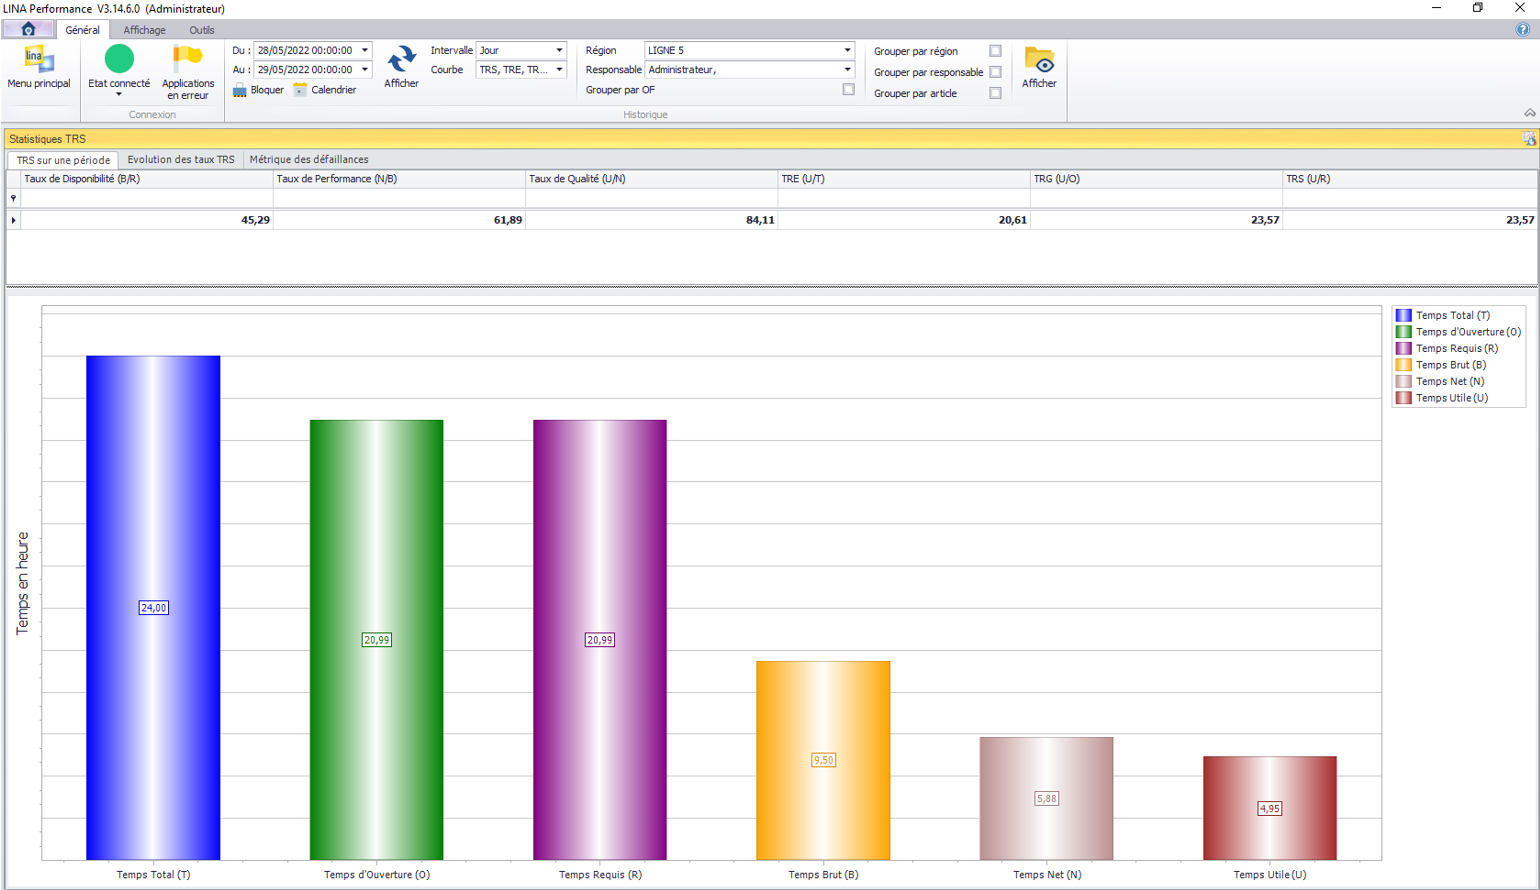Open the Région LIGNE 5 dropdown
The width and height of the screenshot is (1540, 890).
click(847, 50)
